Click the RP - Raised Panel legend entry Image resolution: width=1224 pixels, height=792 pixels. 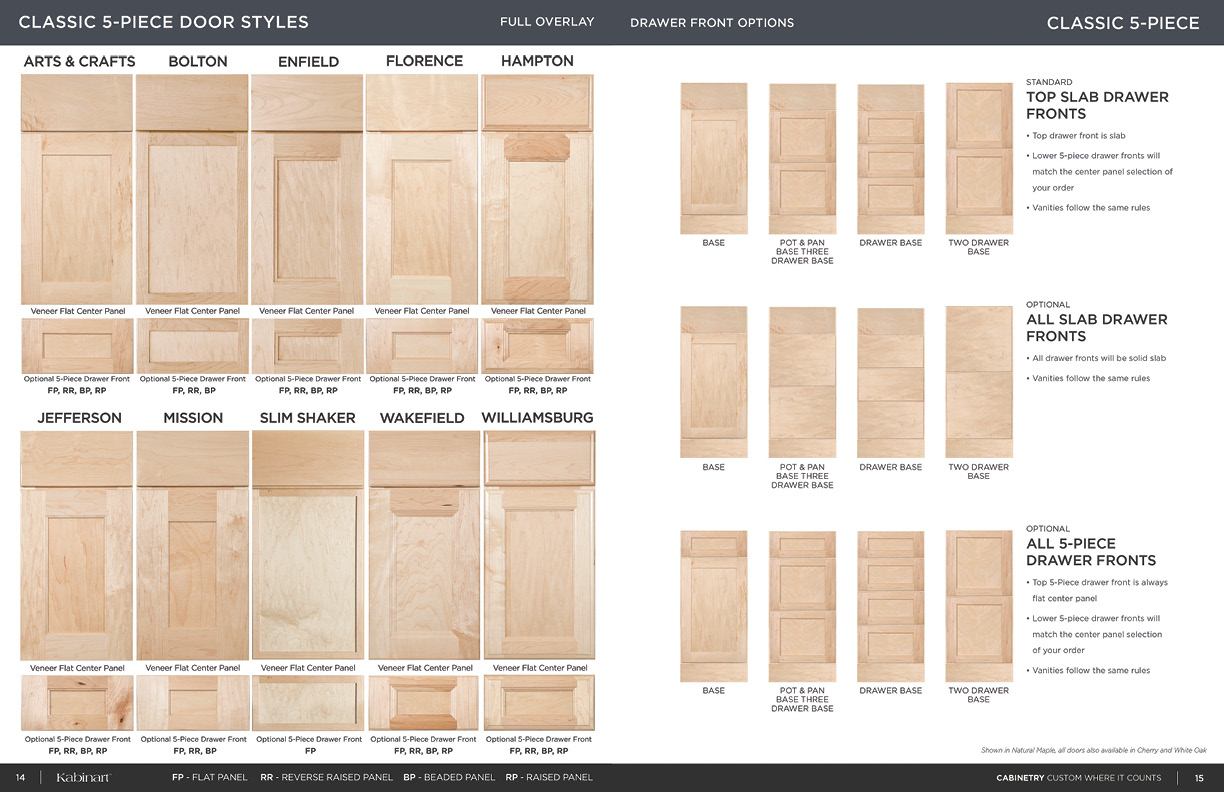tap(549, 777)
